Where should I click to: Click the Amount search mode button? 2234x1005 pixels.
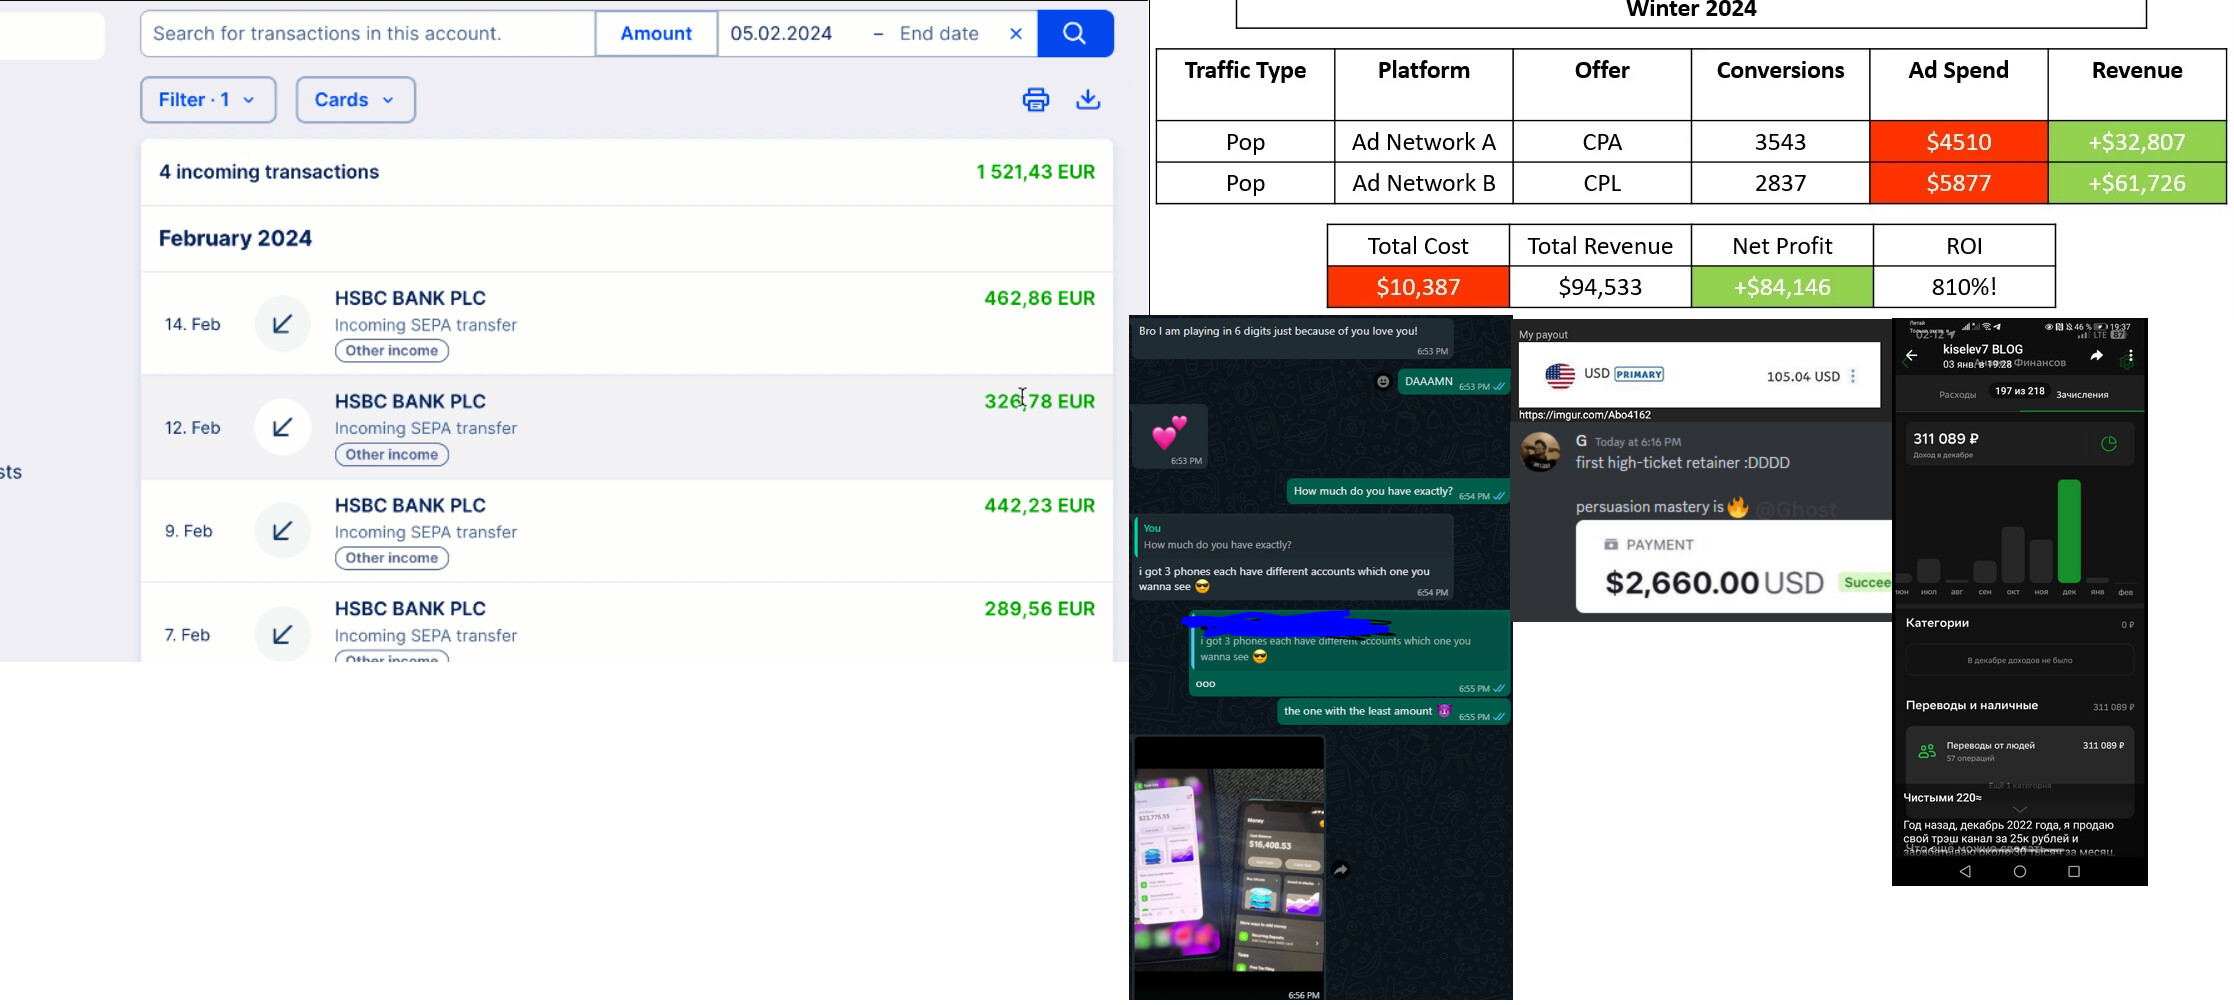[656, 34]
